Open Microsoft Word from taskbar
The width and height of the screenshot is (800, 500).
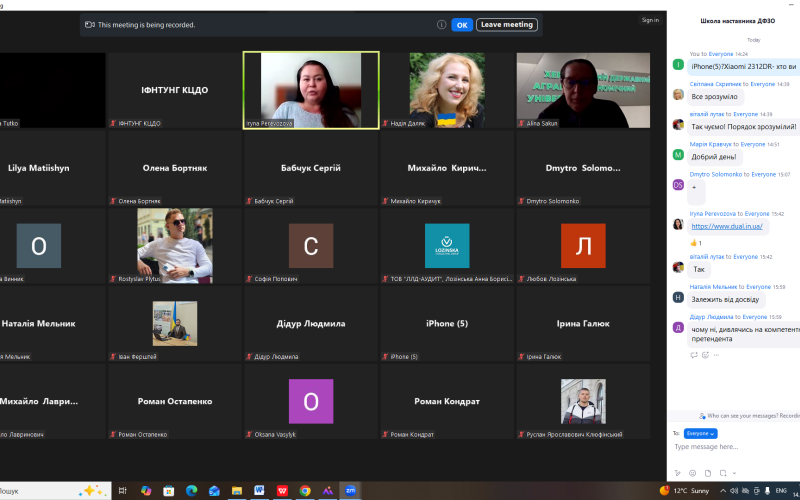click(259, 491)
